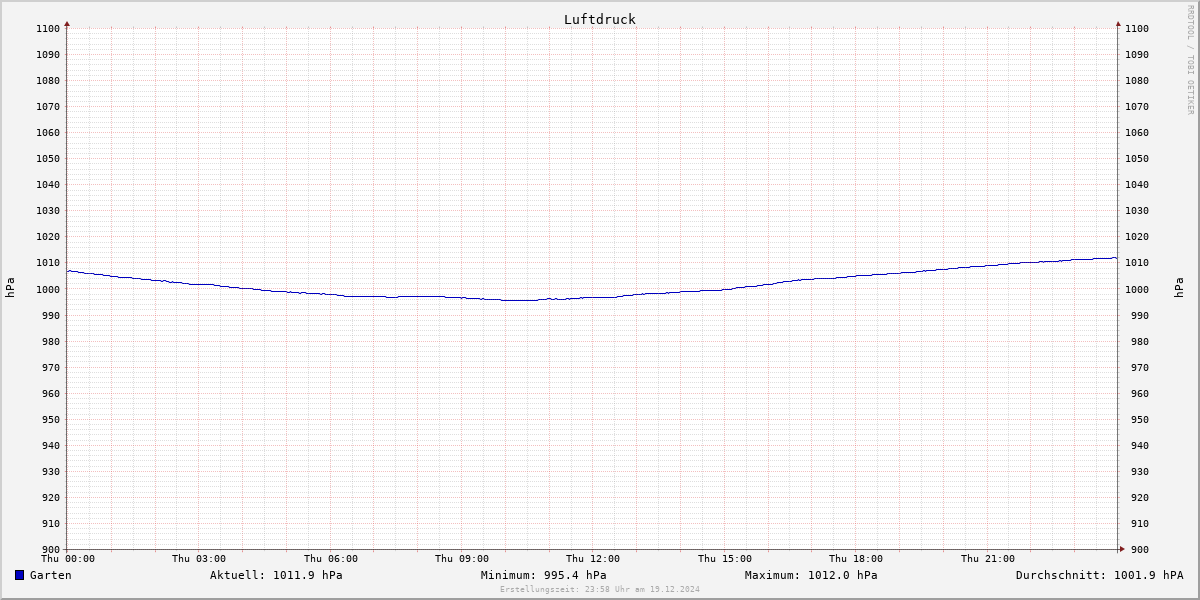
Task: Select the Durchschnitt: 1001.9 hPA value
Action: (1099, 575)
